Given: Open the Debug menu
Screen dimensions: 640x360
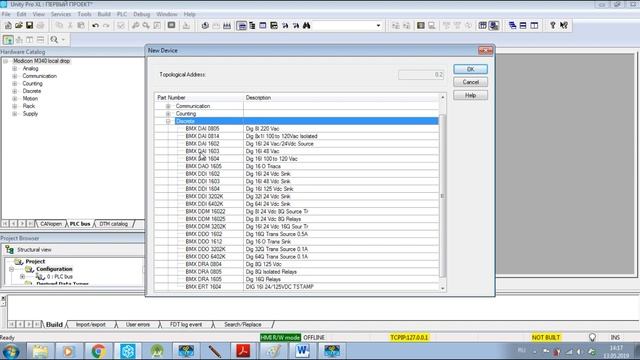Looking at the screenshot, I should (x=142, y=14).
